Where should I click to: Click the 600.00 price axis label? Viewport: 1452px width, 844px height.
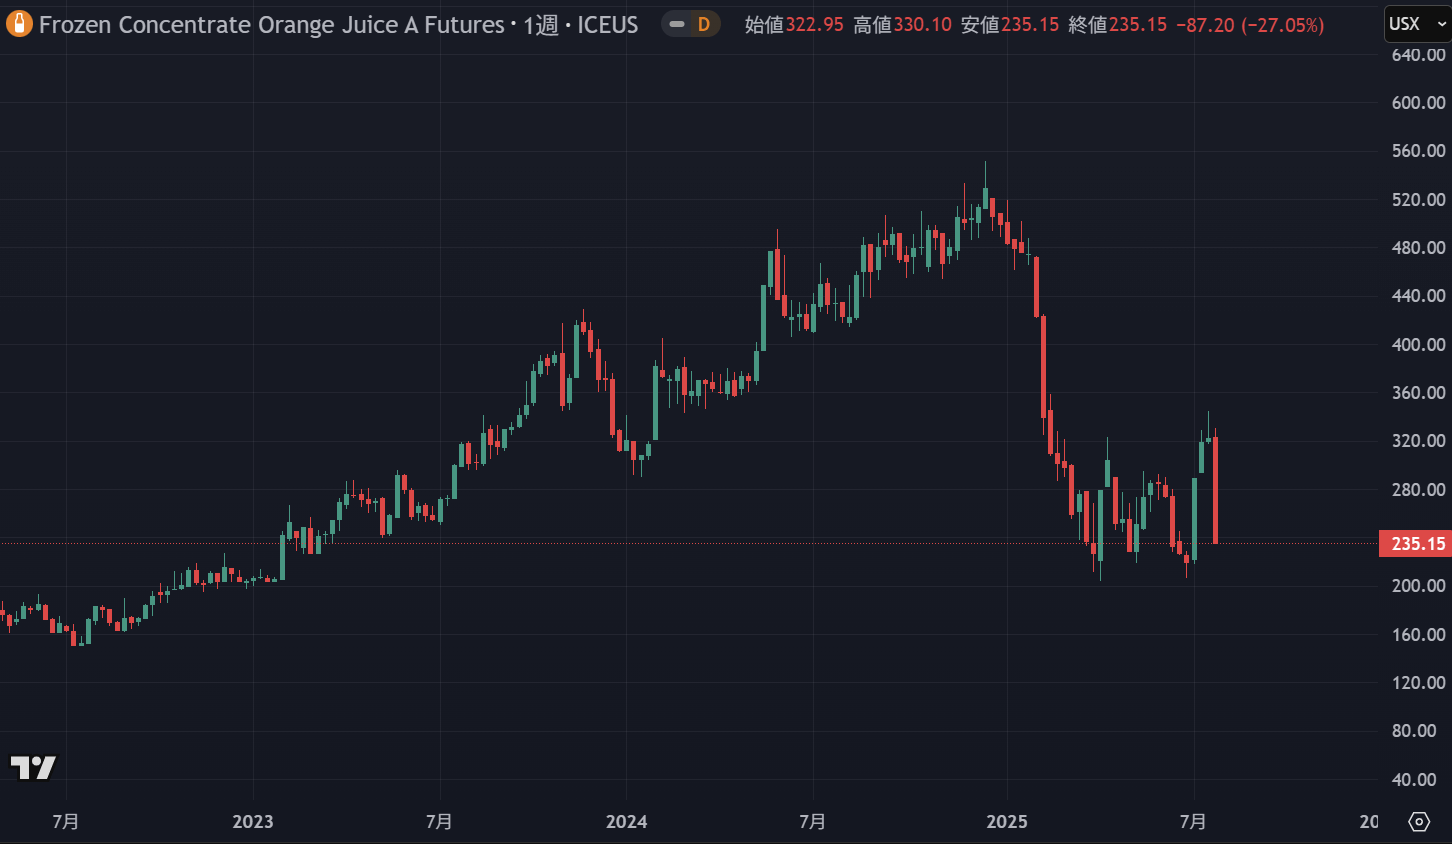click(1418, 103)
